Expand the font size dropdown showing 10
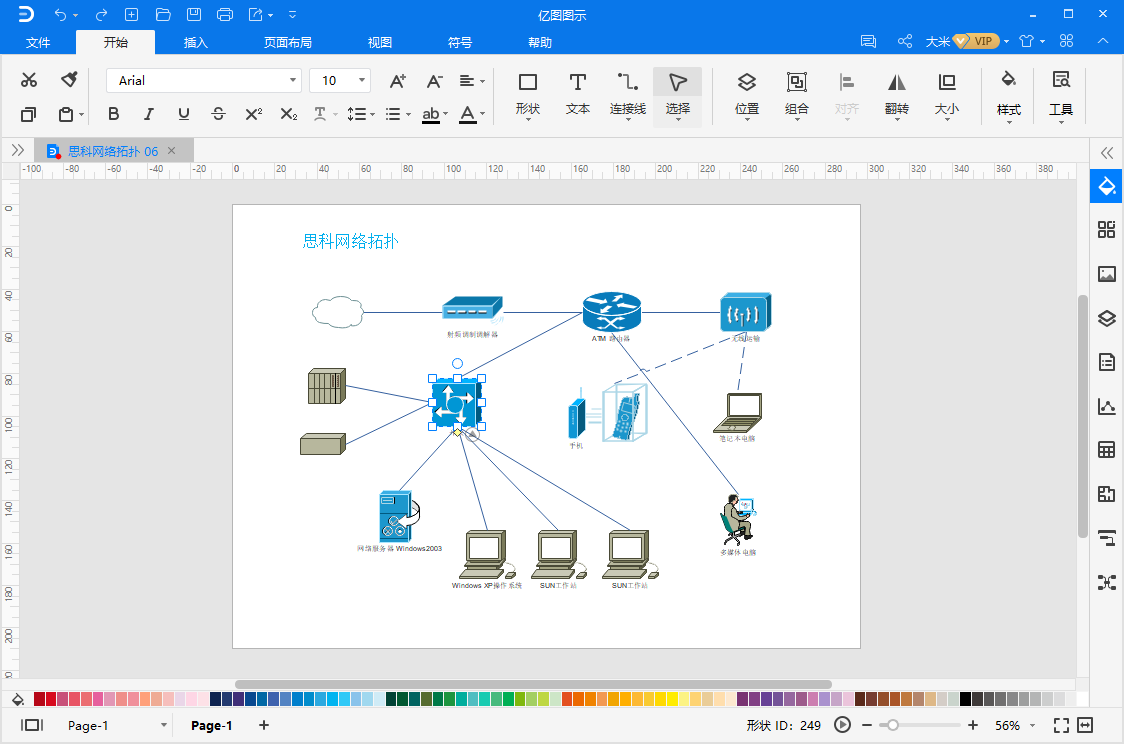The image size is (1124, 744). point(362,80)
